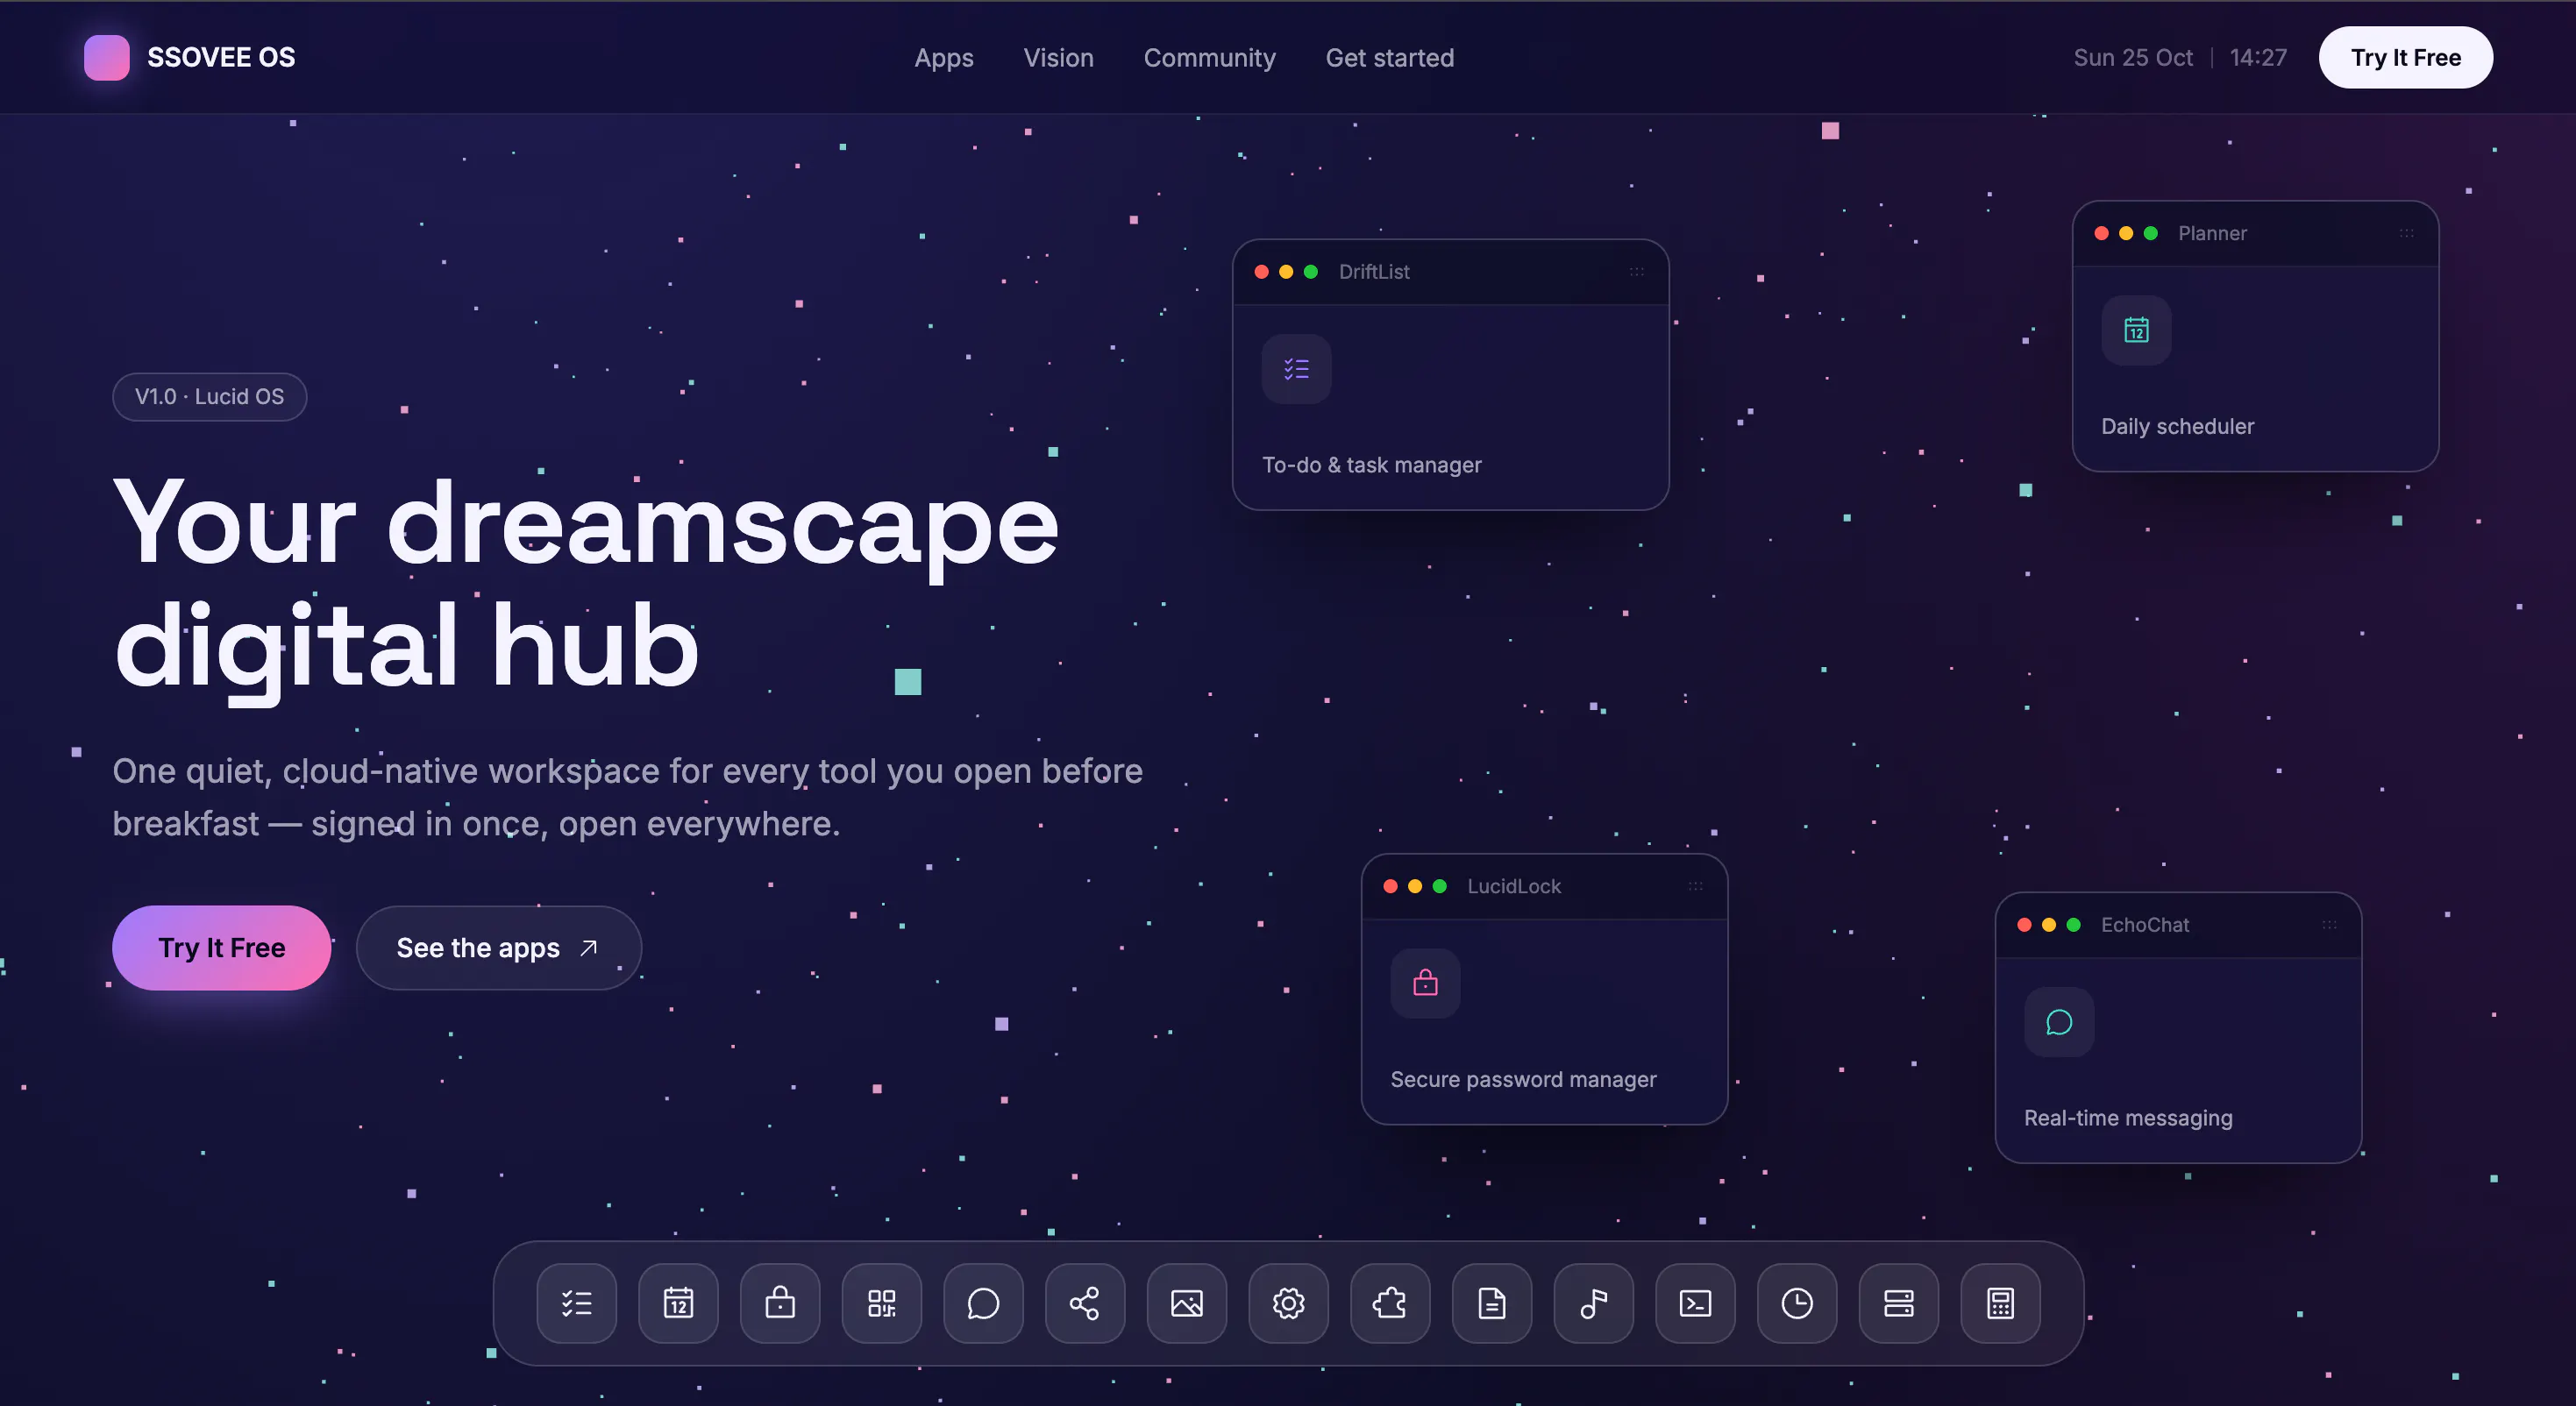
Task: Open the clock app in the dock
Action: [x=1797, y=1303]
